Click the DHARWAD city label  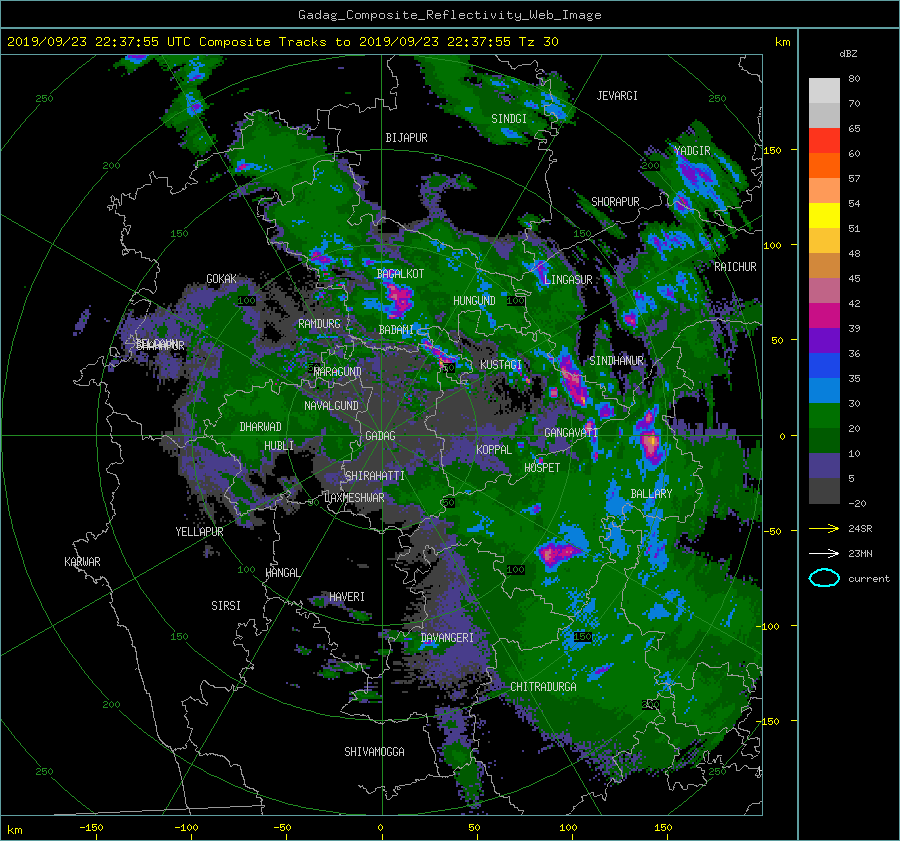[x=260, y=427]
